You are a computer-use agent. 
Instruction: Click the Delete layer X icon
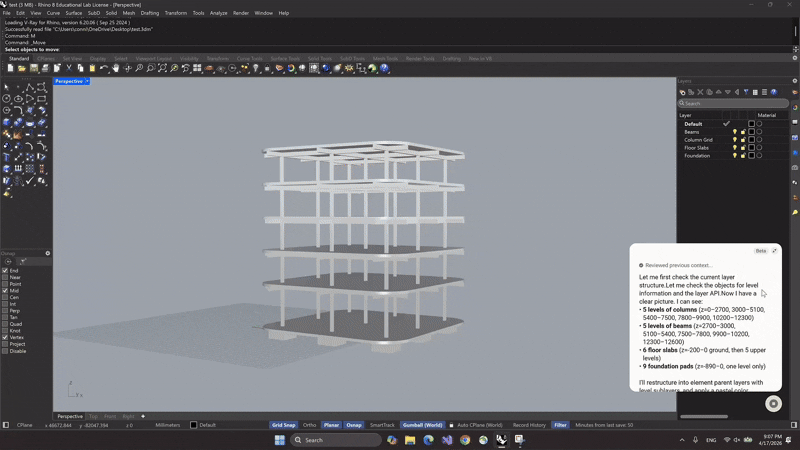[x=701, y=92]
